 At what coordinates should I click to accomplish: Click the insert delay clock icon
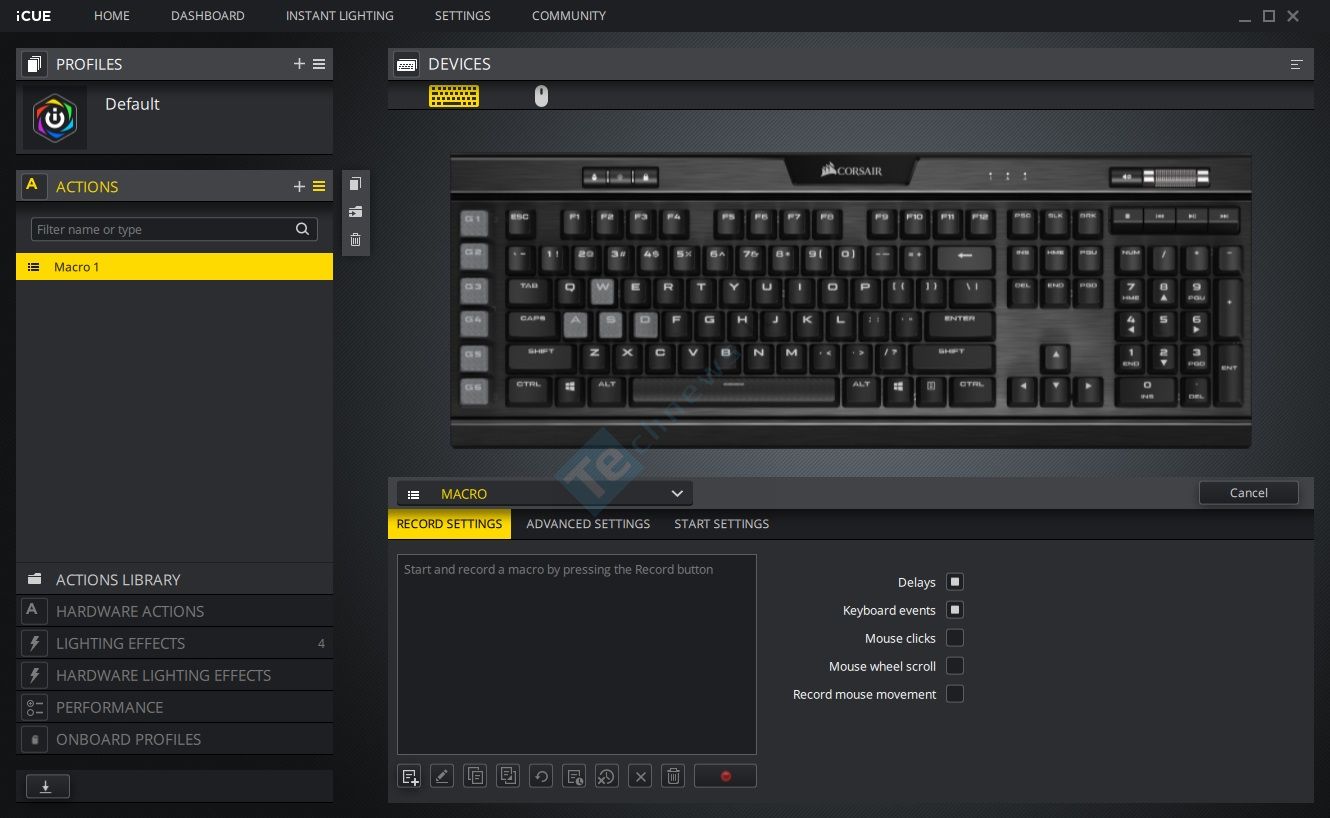[574, 776]
